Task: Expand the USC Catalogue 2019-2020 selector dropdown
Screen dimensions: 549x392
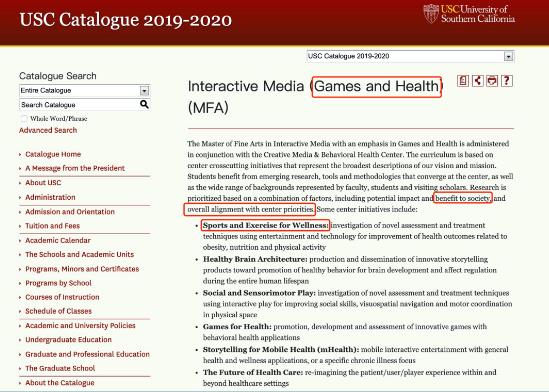Action: point(410,56)
